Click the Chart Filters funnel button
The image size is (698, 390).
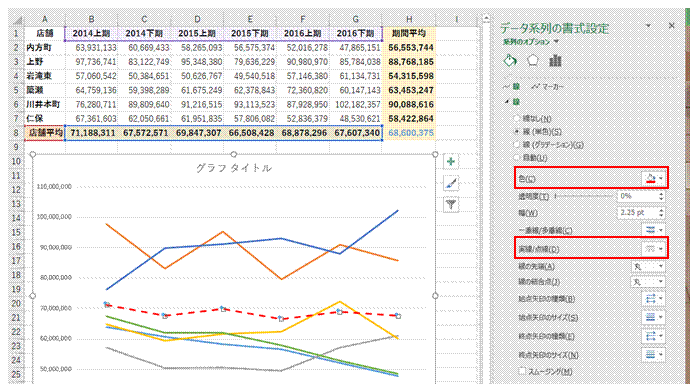[451, 204]
